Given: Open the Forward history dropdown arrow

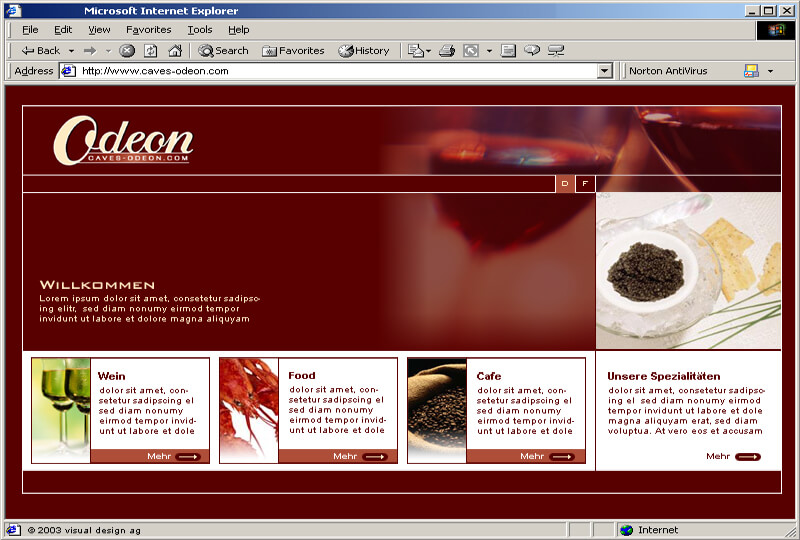Looking at the screenshot, I should (x=108, y=51).
